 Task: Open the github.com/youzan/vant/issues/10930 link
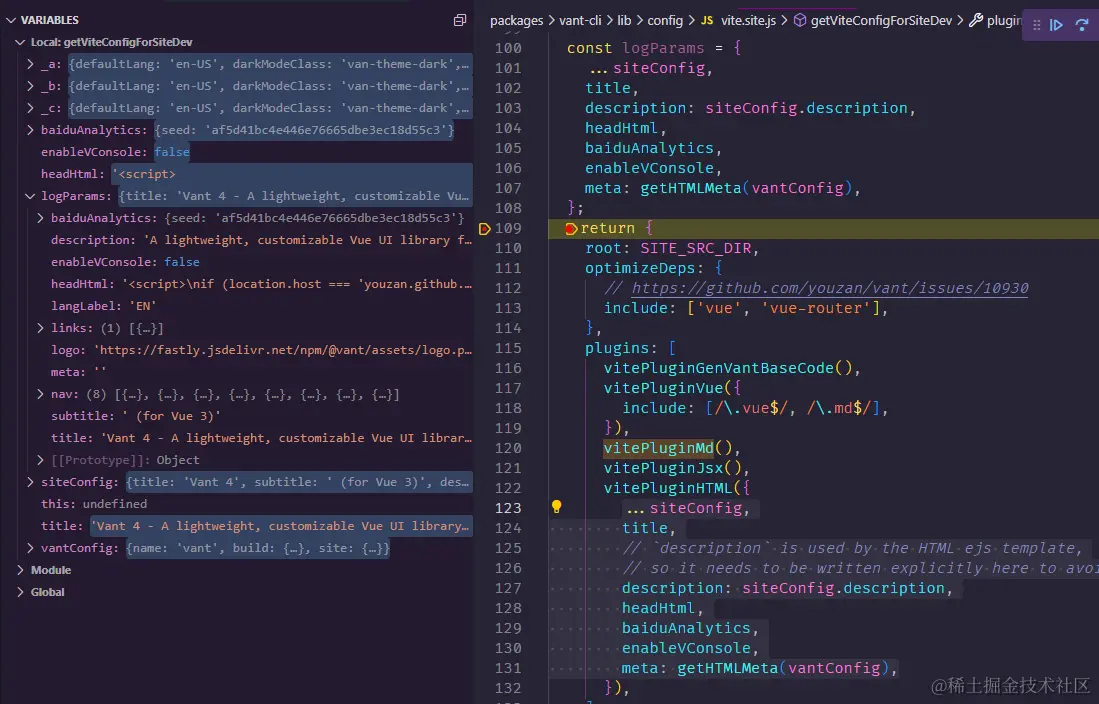pyautogui.click(x=830, y=288)
